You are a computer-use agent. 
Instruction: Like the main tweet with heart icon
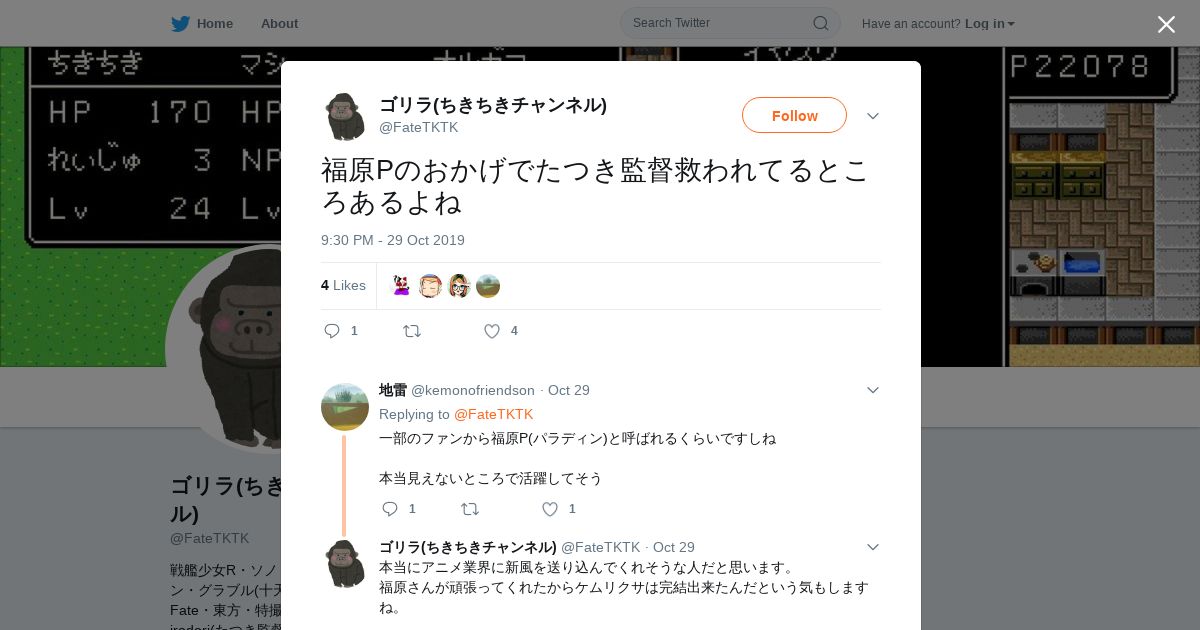492,331
